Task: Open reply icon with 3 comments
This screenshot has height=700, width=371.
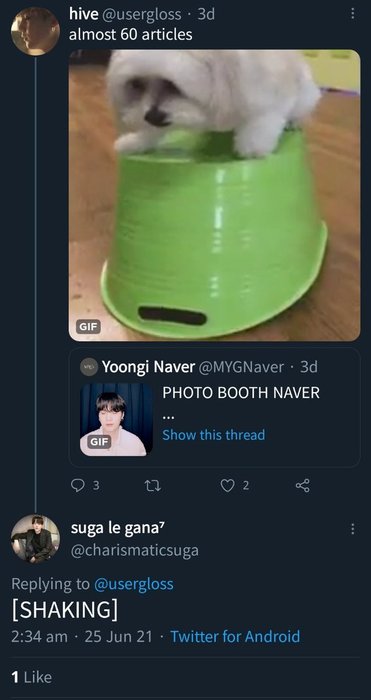Action: [78, 485]
